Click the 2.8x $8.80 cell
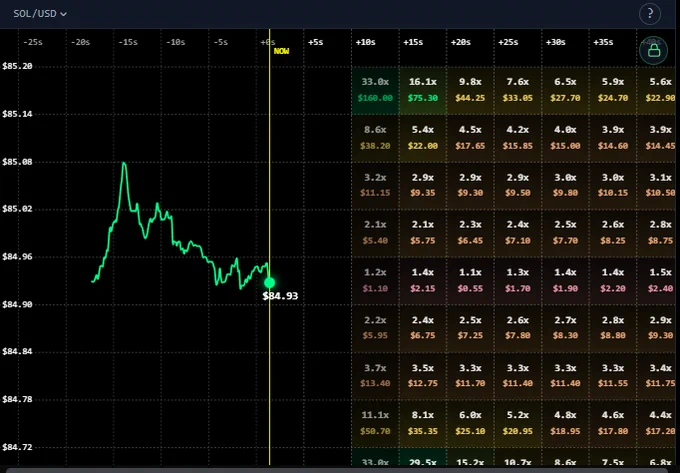The height and width of the screenshot is (473, 680). click(x=613, y=328)
